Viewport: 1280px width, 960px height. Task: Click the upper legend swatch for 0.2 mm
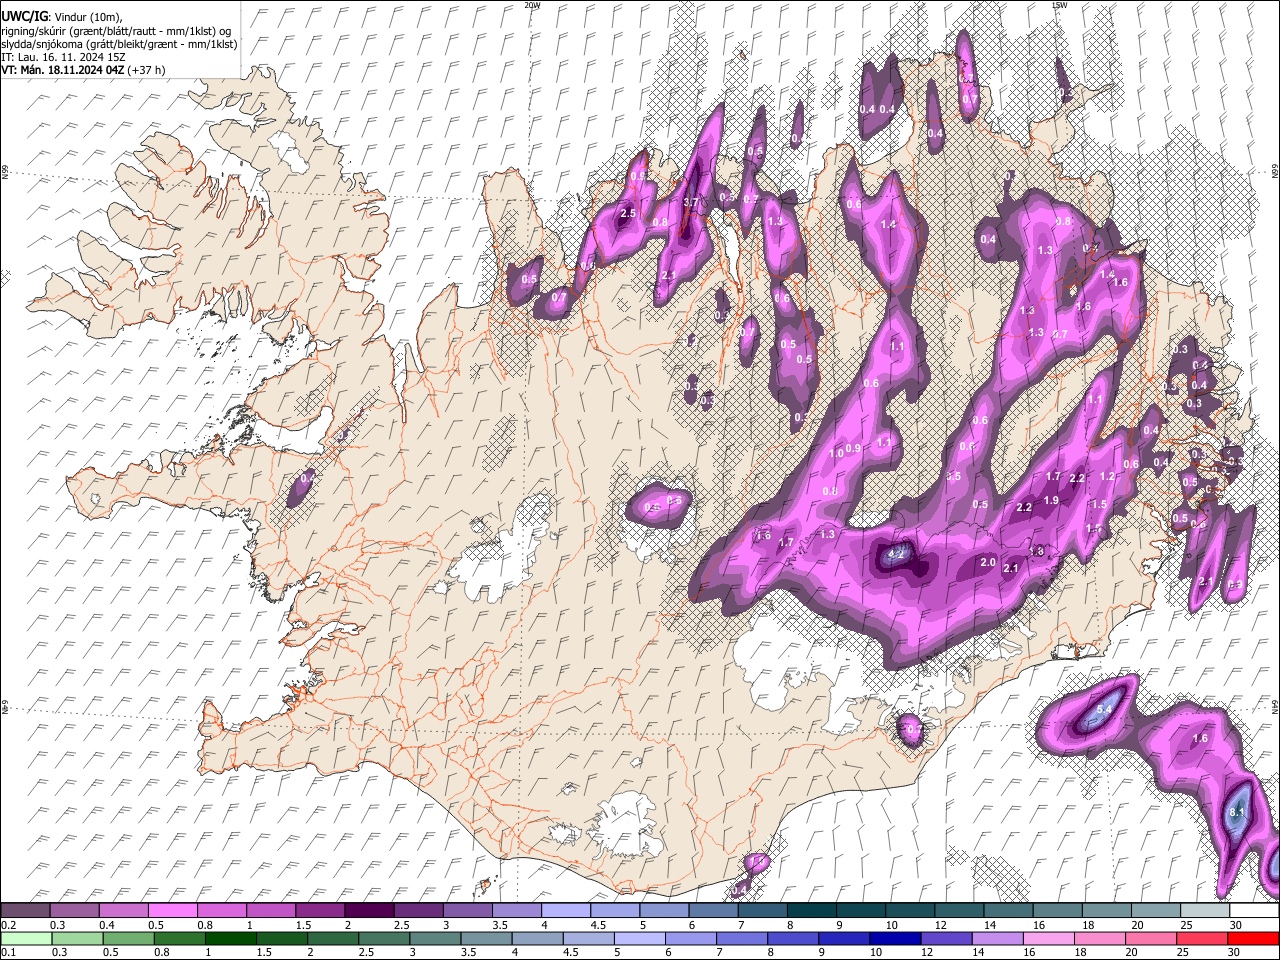[25, 911]
